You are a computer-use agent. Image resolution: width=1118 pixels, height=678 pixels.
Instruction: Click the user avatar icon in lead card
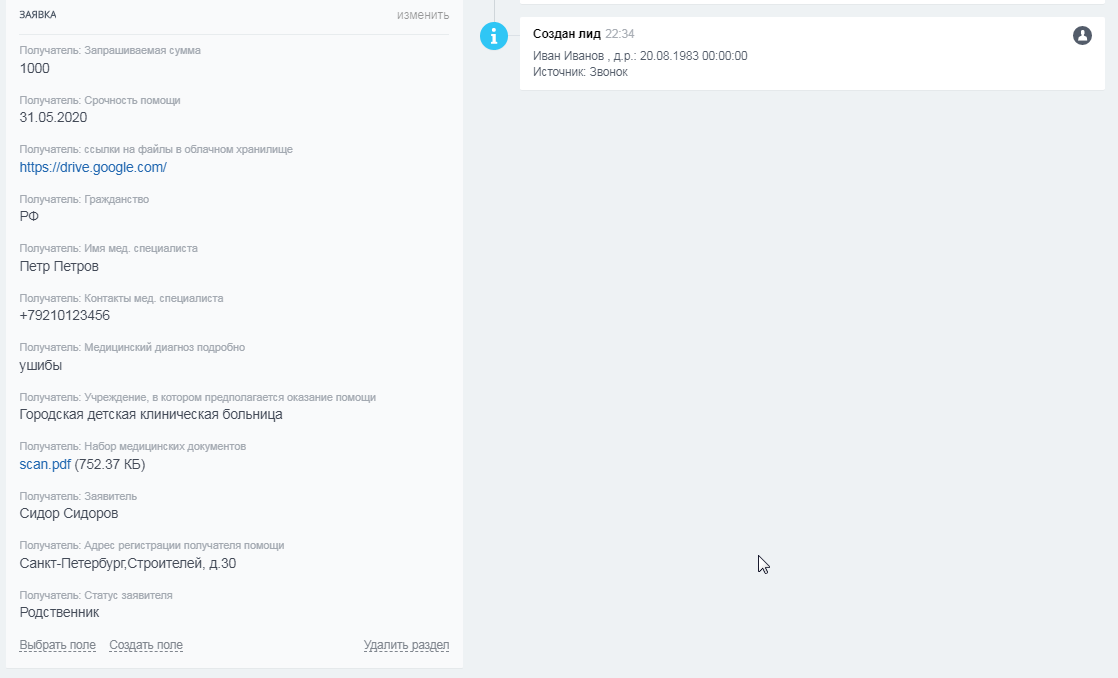[x=1082, y=36]
